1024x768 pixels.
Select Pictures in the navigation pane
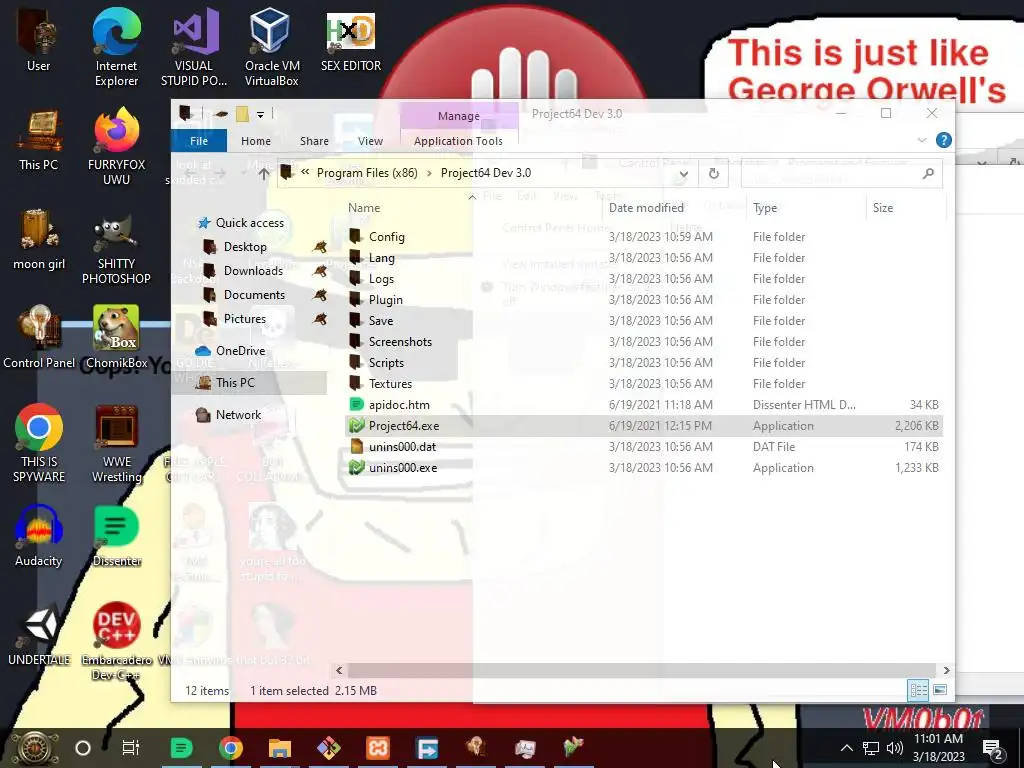click(244, 319)
